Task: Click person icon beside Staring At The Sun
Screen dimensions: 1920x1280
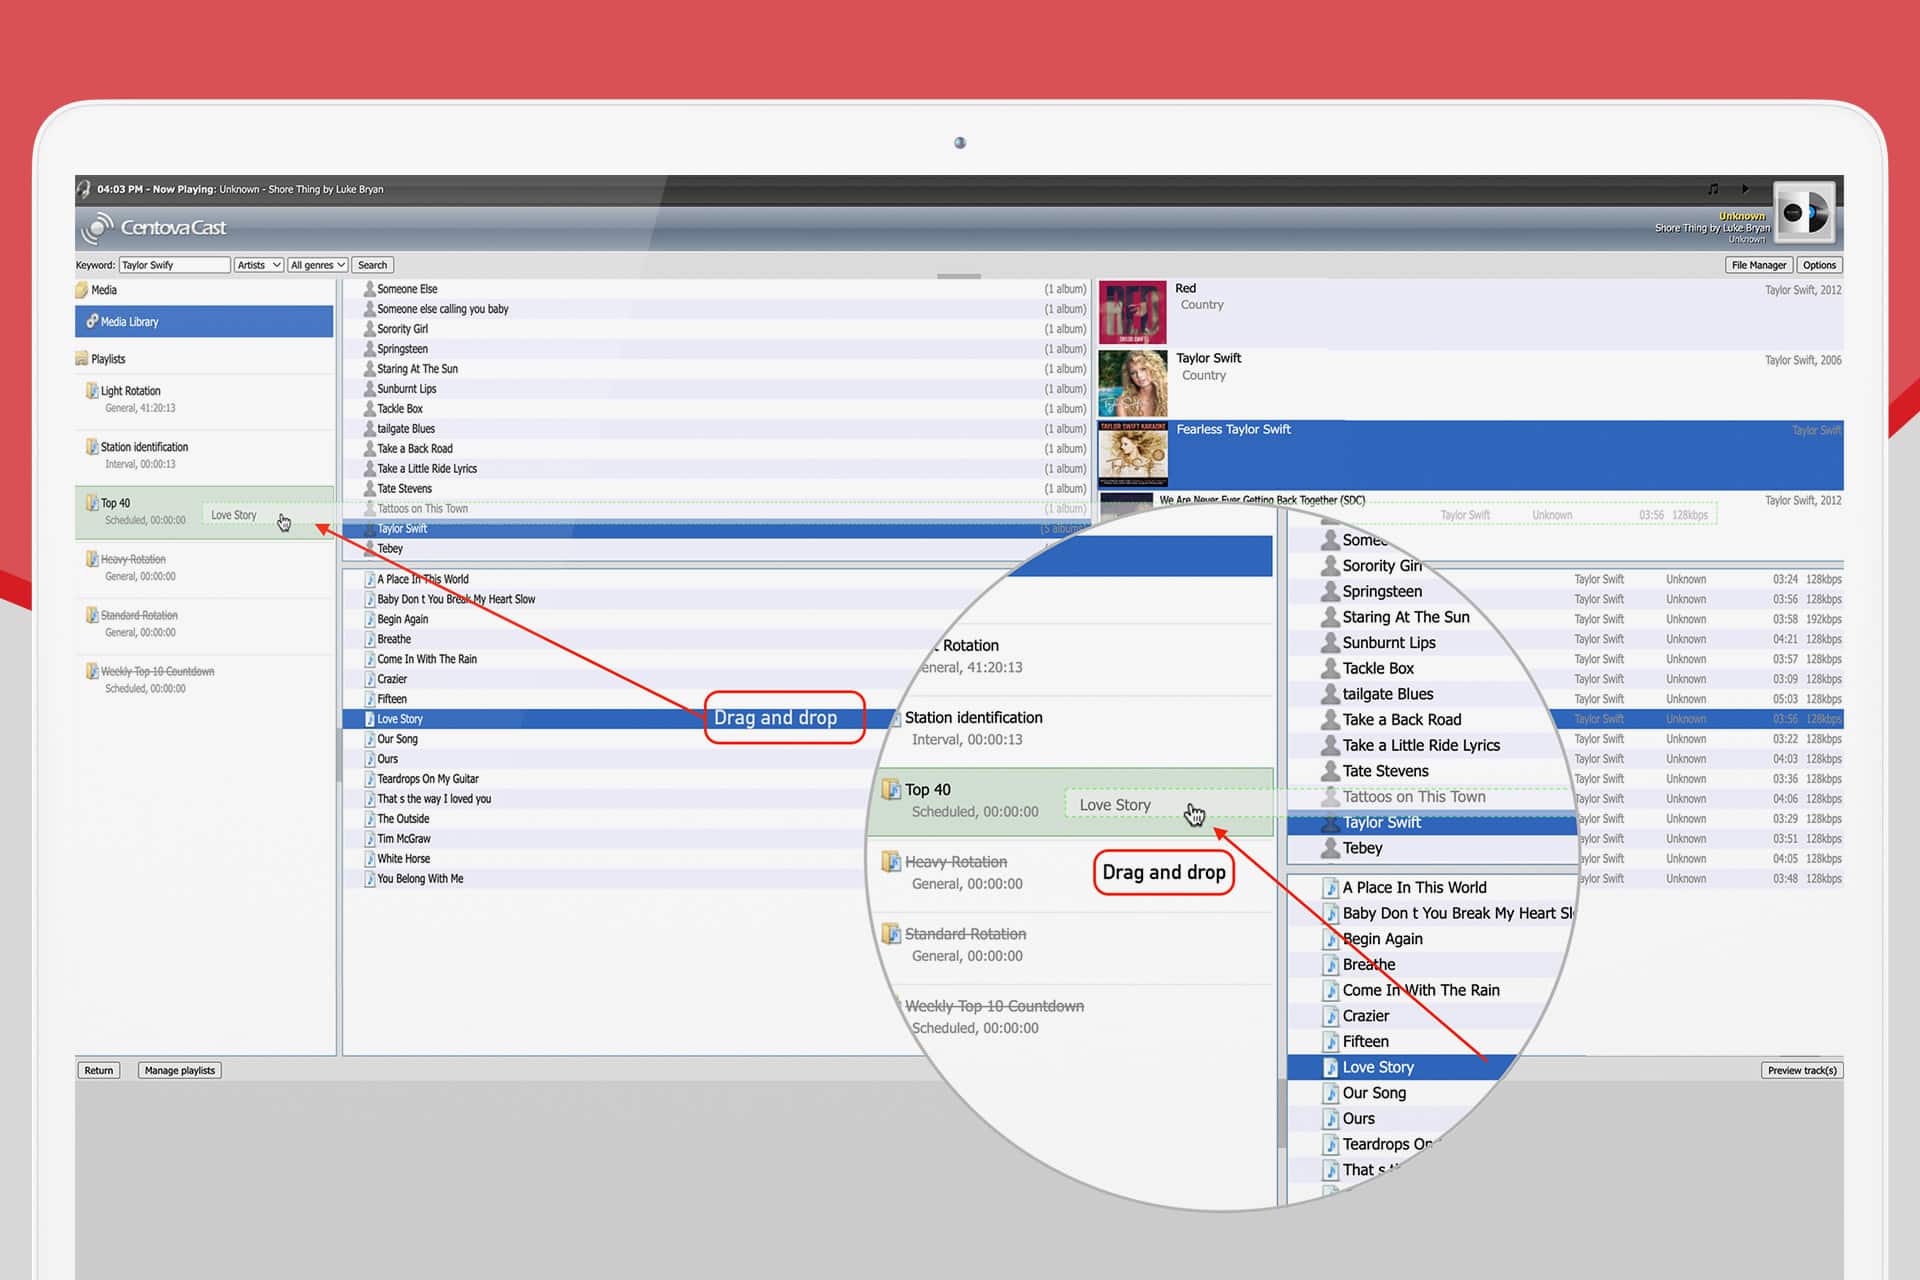Action: pos(369,369)
